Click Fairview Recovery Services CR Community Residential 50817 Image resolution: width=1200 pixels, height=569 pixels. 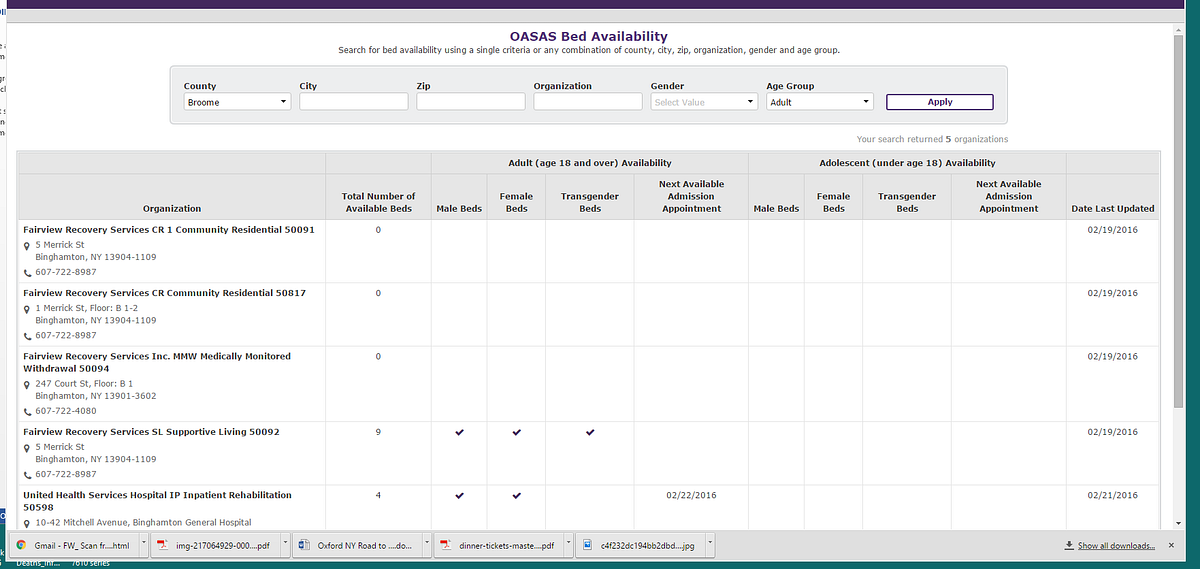165,293
